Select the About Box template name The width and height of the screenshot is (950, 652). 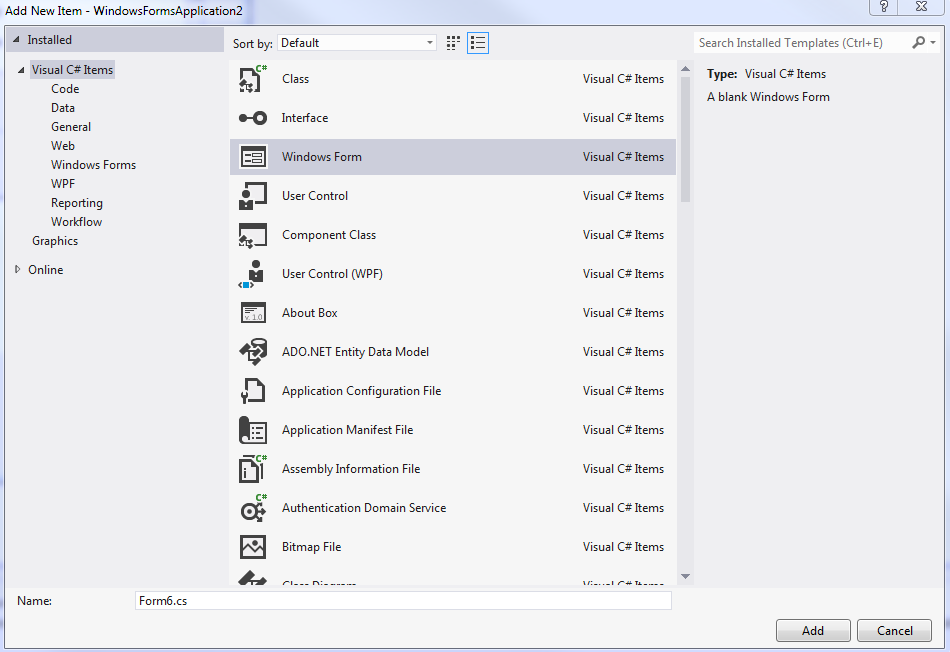310,313
